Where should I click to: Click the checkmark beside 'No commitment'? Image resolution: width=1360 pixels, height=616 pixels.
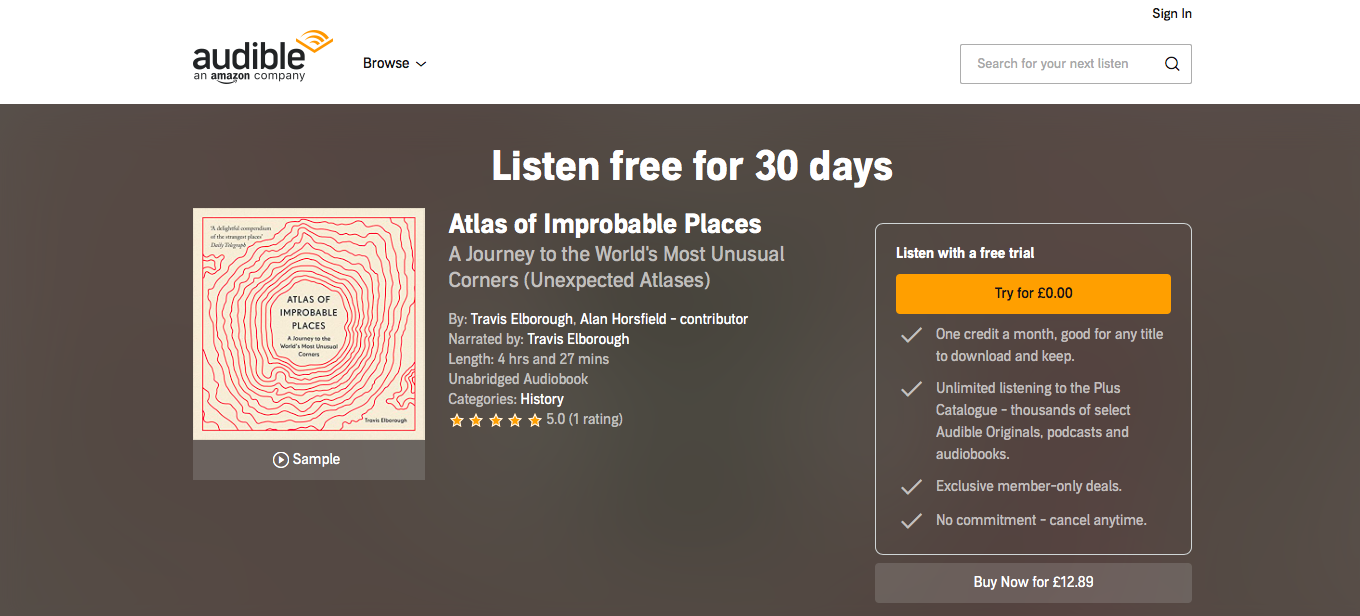point(911,521)
